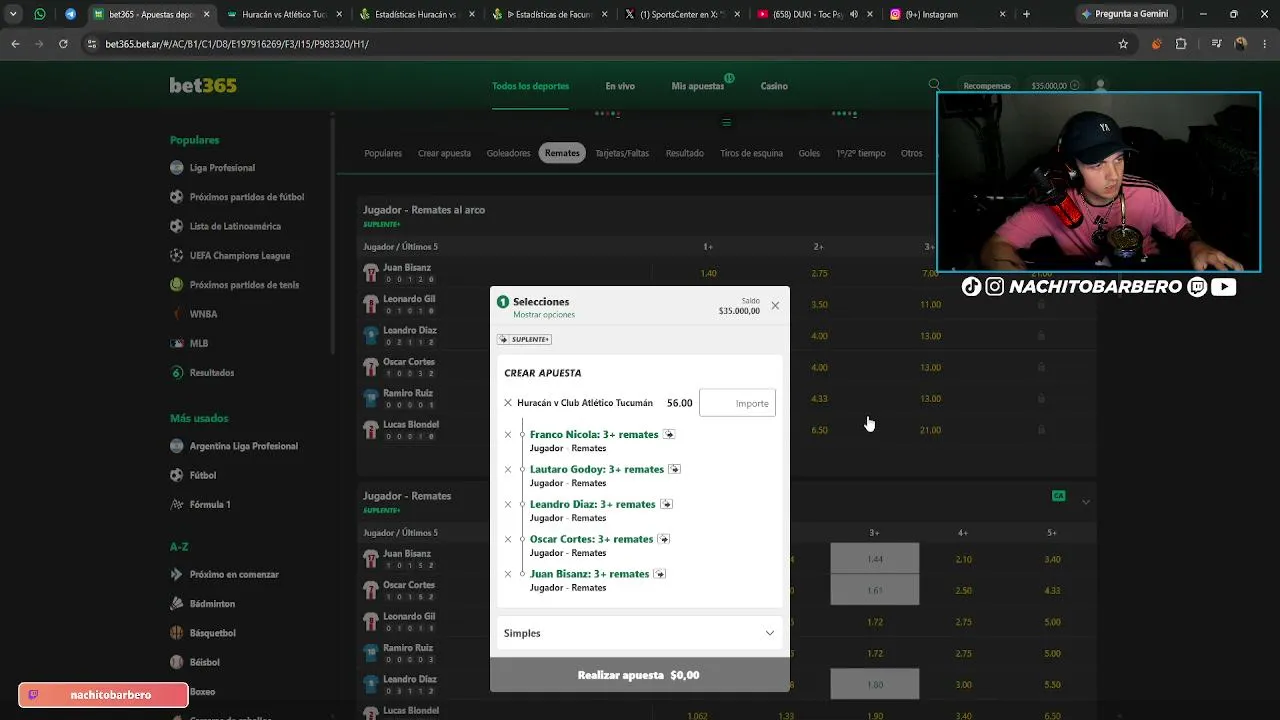Viewport: 1280px width, 720px height.
Task: Bookmark this page with the star icon
Action: pos(1123,44)
